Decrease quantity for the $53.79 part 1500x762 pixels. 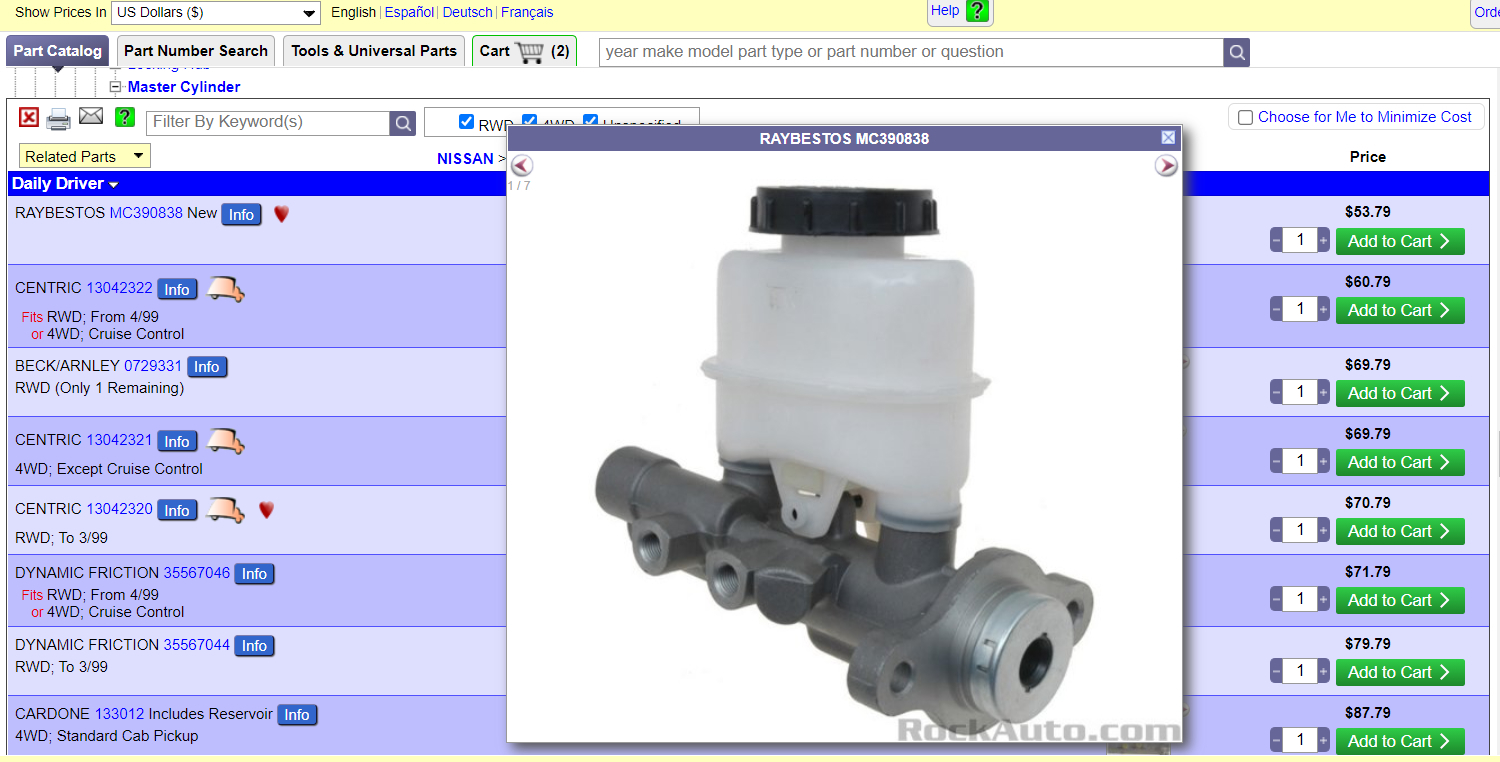1276,241
